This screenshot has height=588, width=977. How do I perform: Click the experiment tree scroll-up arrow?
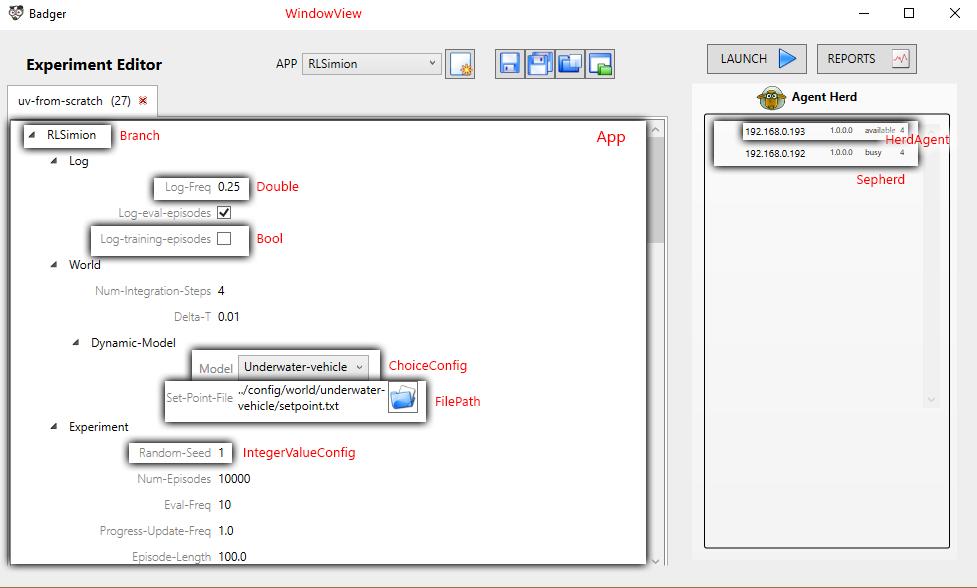[655, 130]
